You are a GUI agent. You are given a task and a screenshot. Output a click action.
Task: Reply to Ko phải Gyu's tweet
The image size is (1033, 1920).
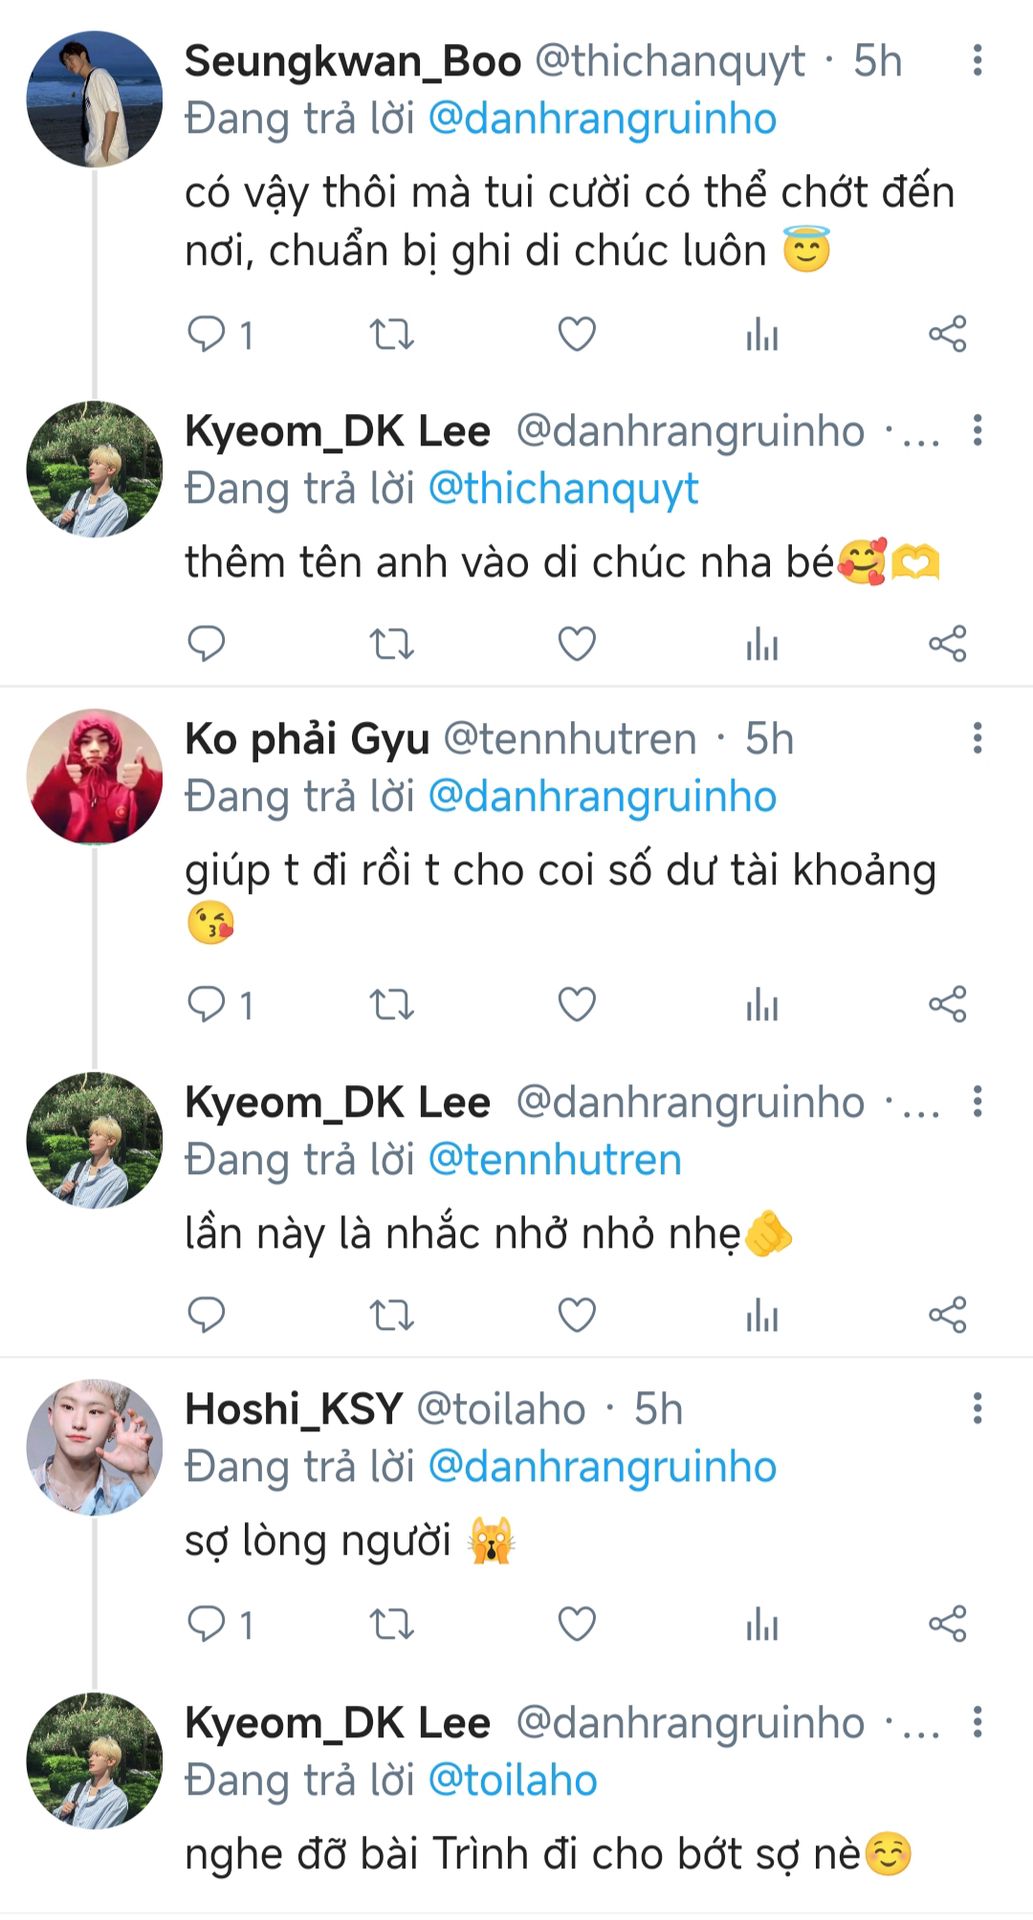point(207,1004)
